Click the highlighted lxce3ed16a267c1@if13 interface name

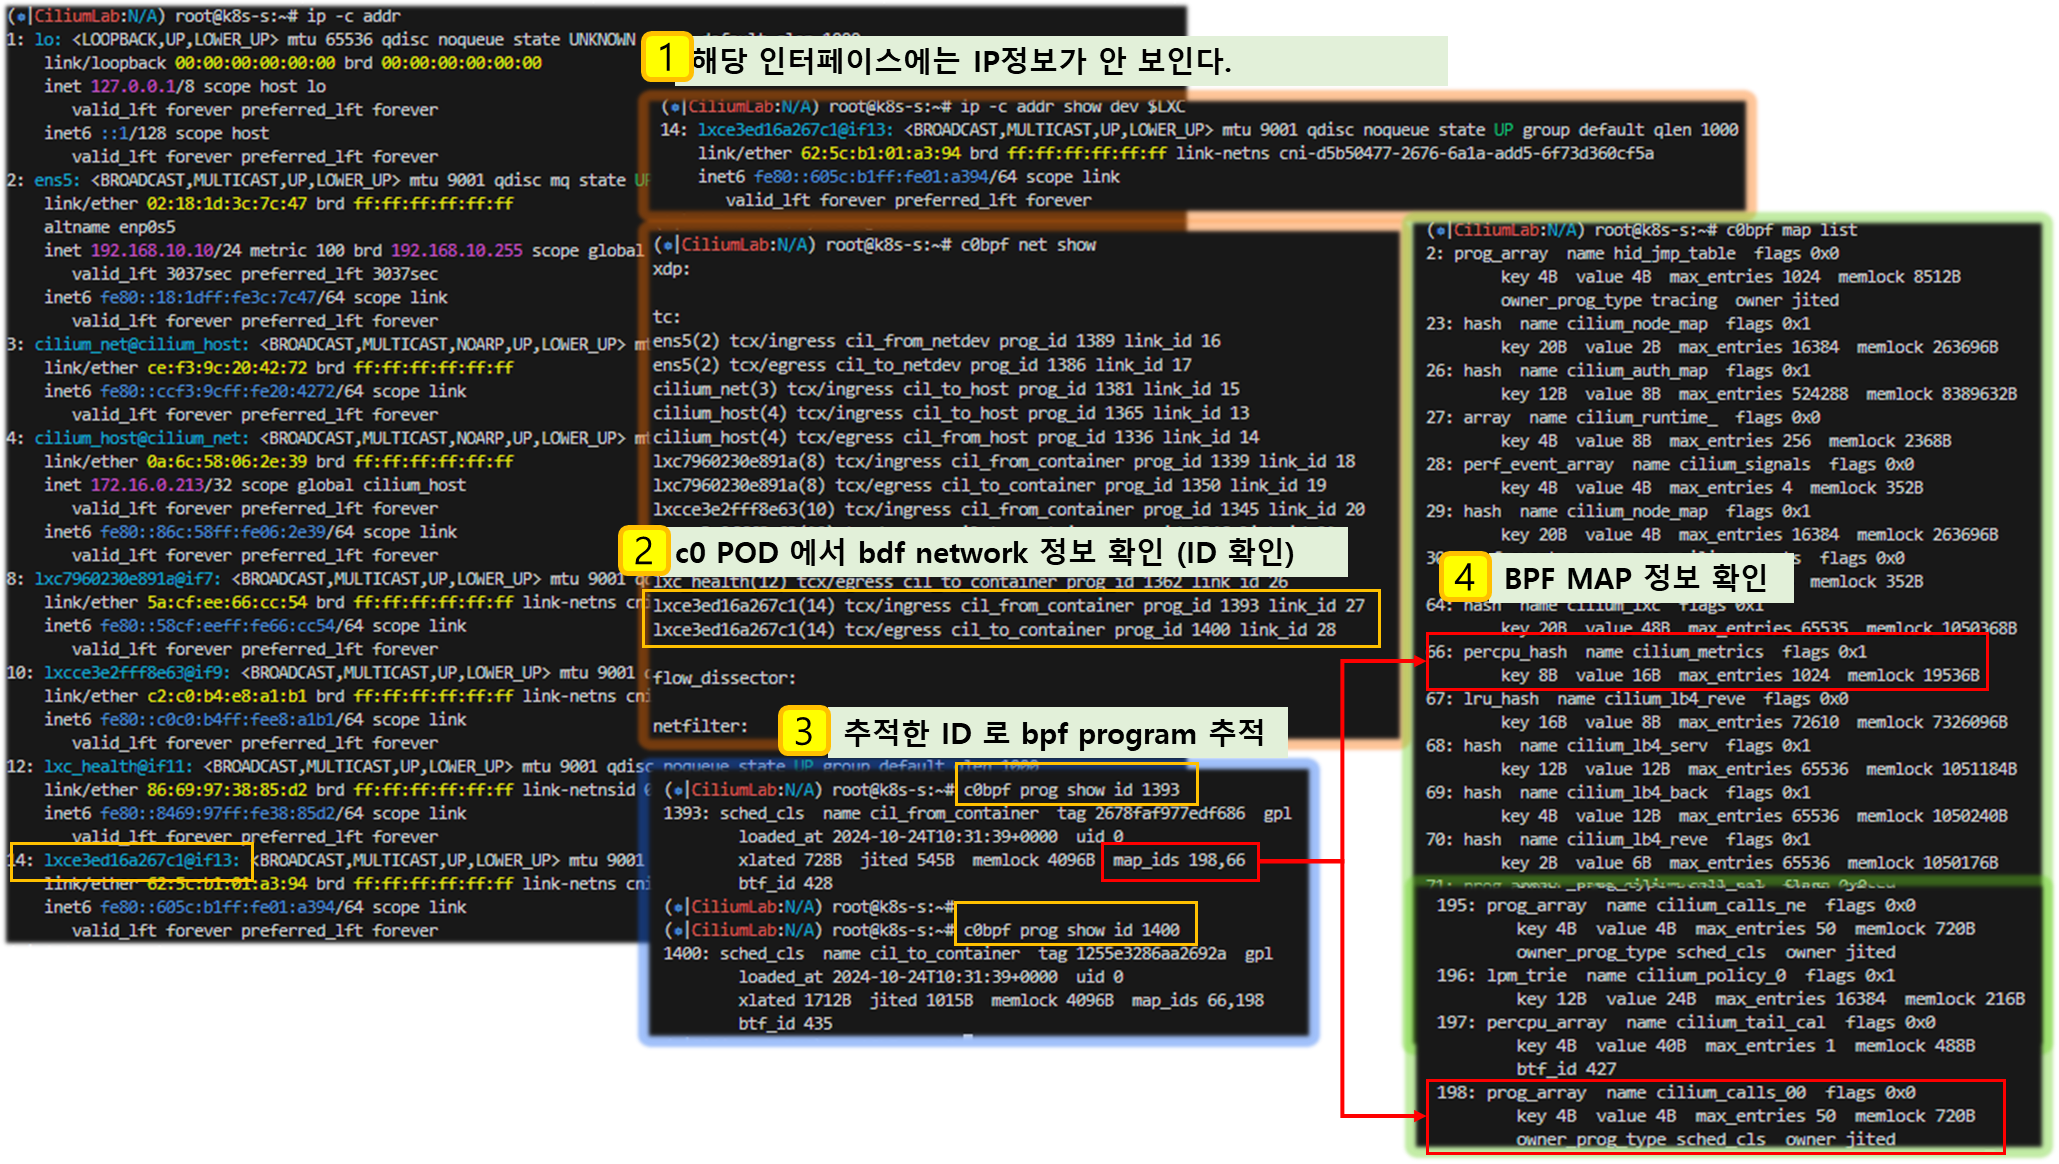[x=141, y=860]
